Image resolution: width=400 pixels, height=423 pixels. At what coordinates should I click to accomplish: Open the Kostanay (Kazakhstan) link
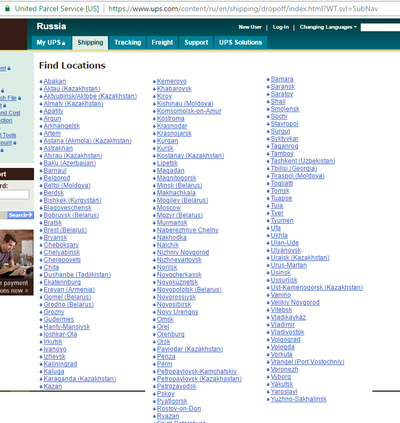[190, 156]
